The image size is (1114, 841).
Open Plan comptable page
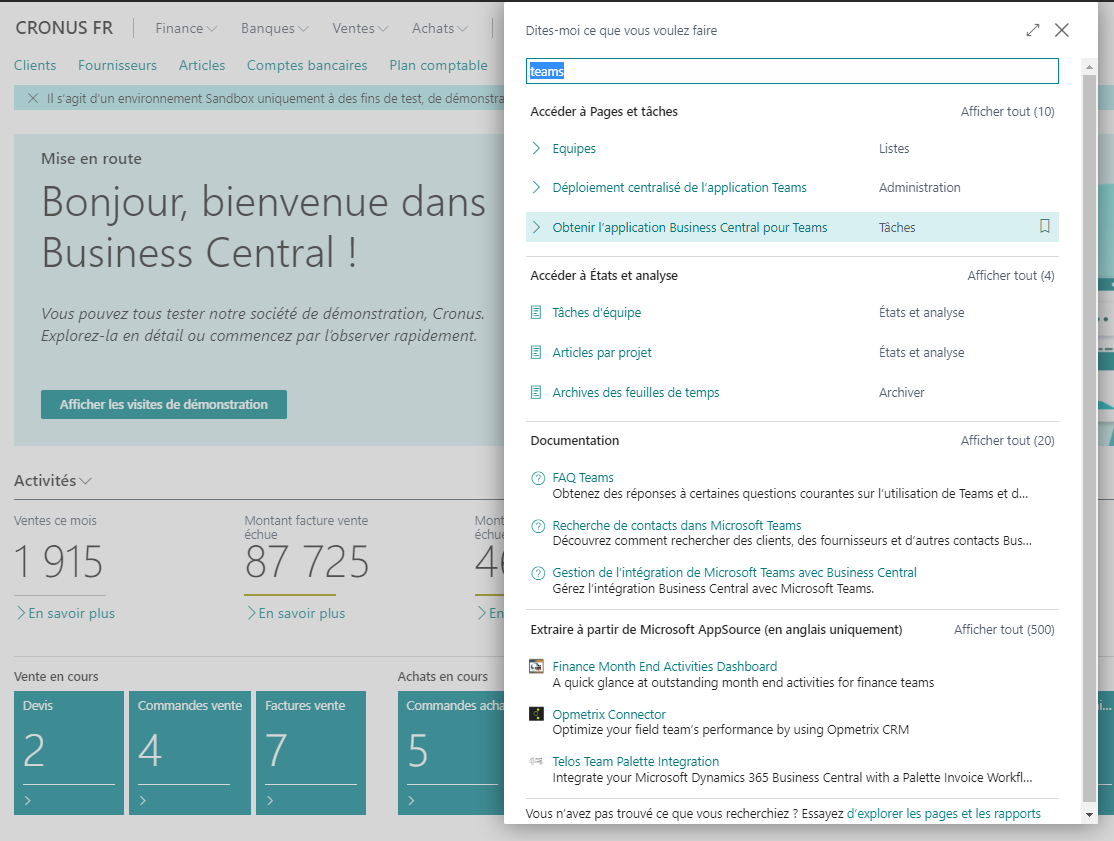pyautogui.click(x=438, y=65)
